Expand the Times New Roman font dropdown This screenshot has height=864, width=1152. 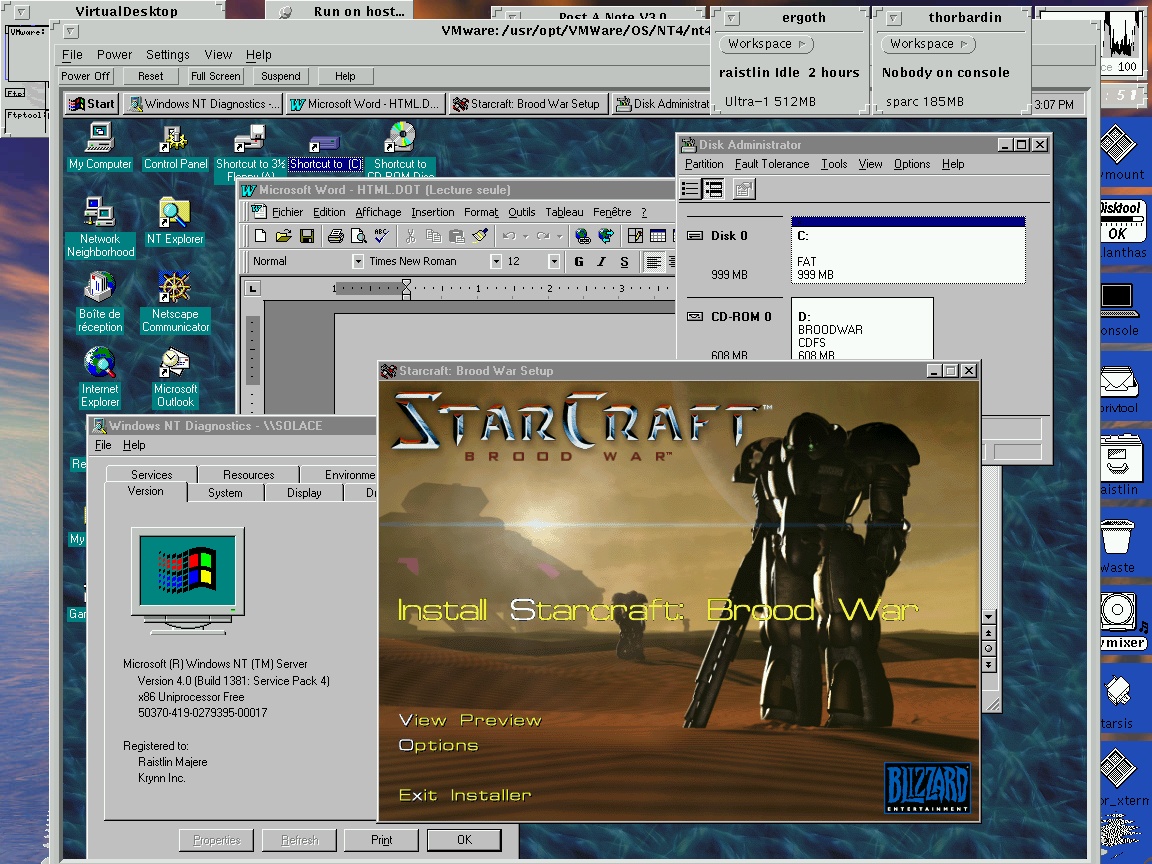[x=496, y=262]
